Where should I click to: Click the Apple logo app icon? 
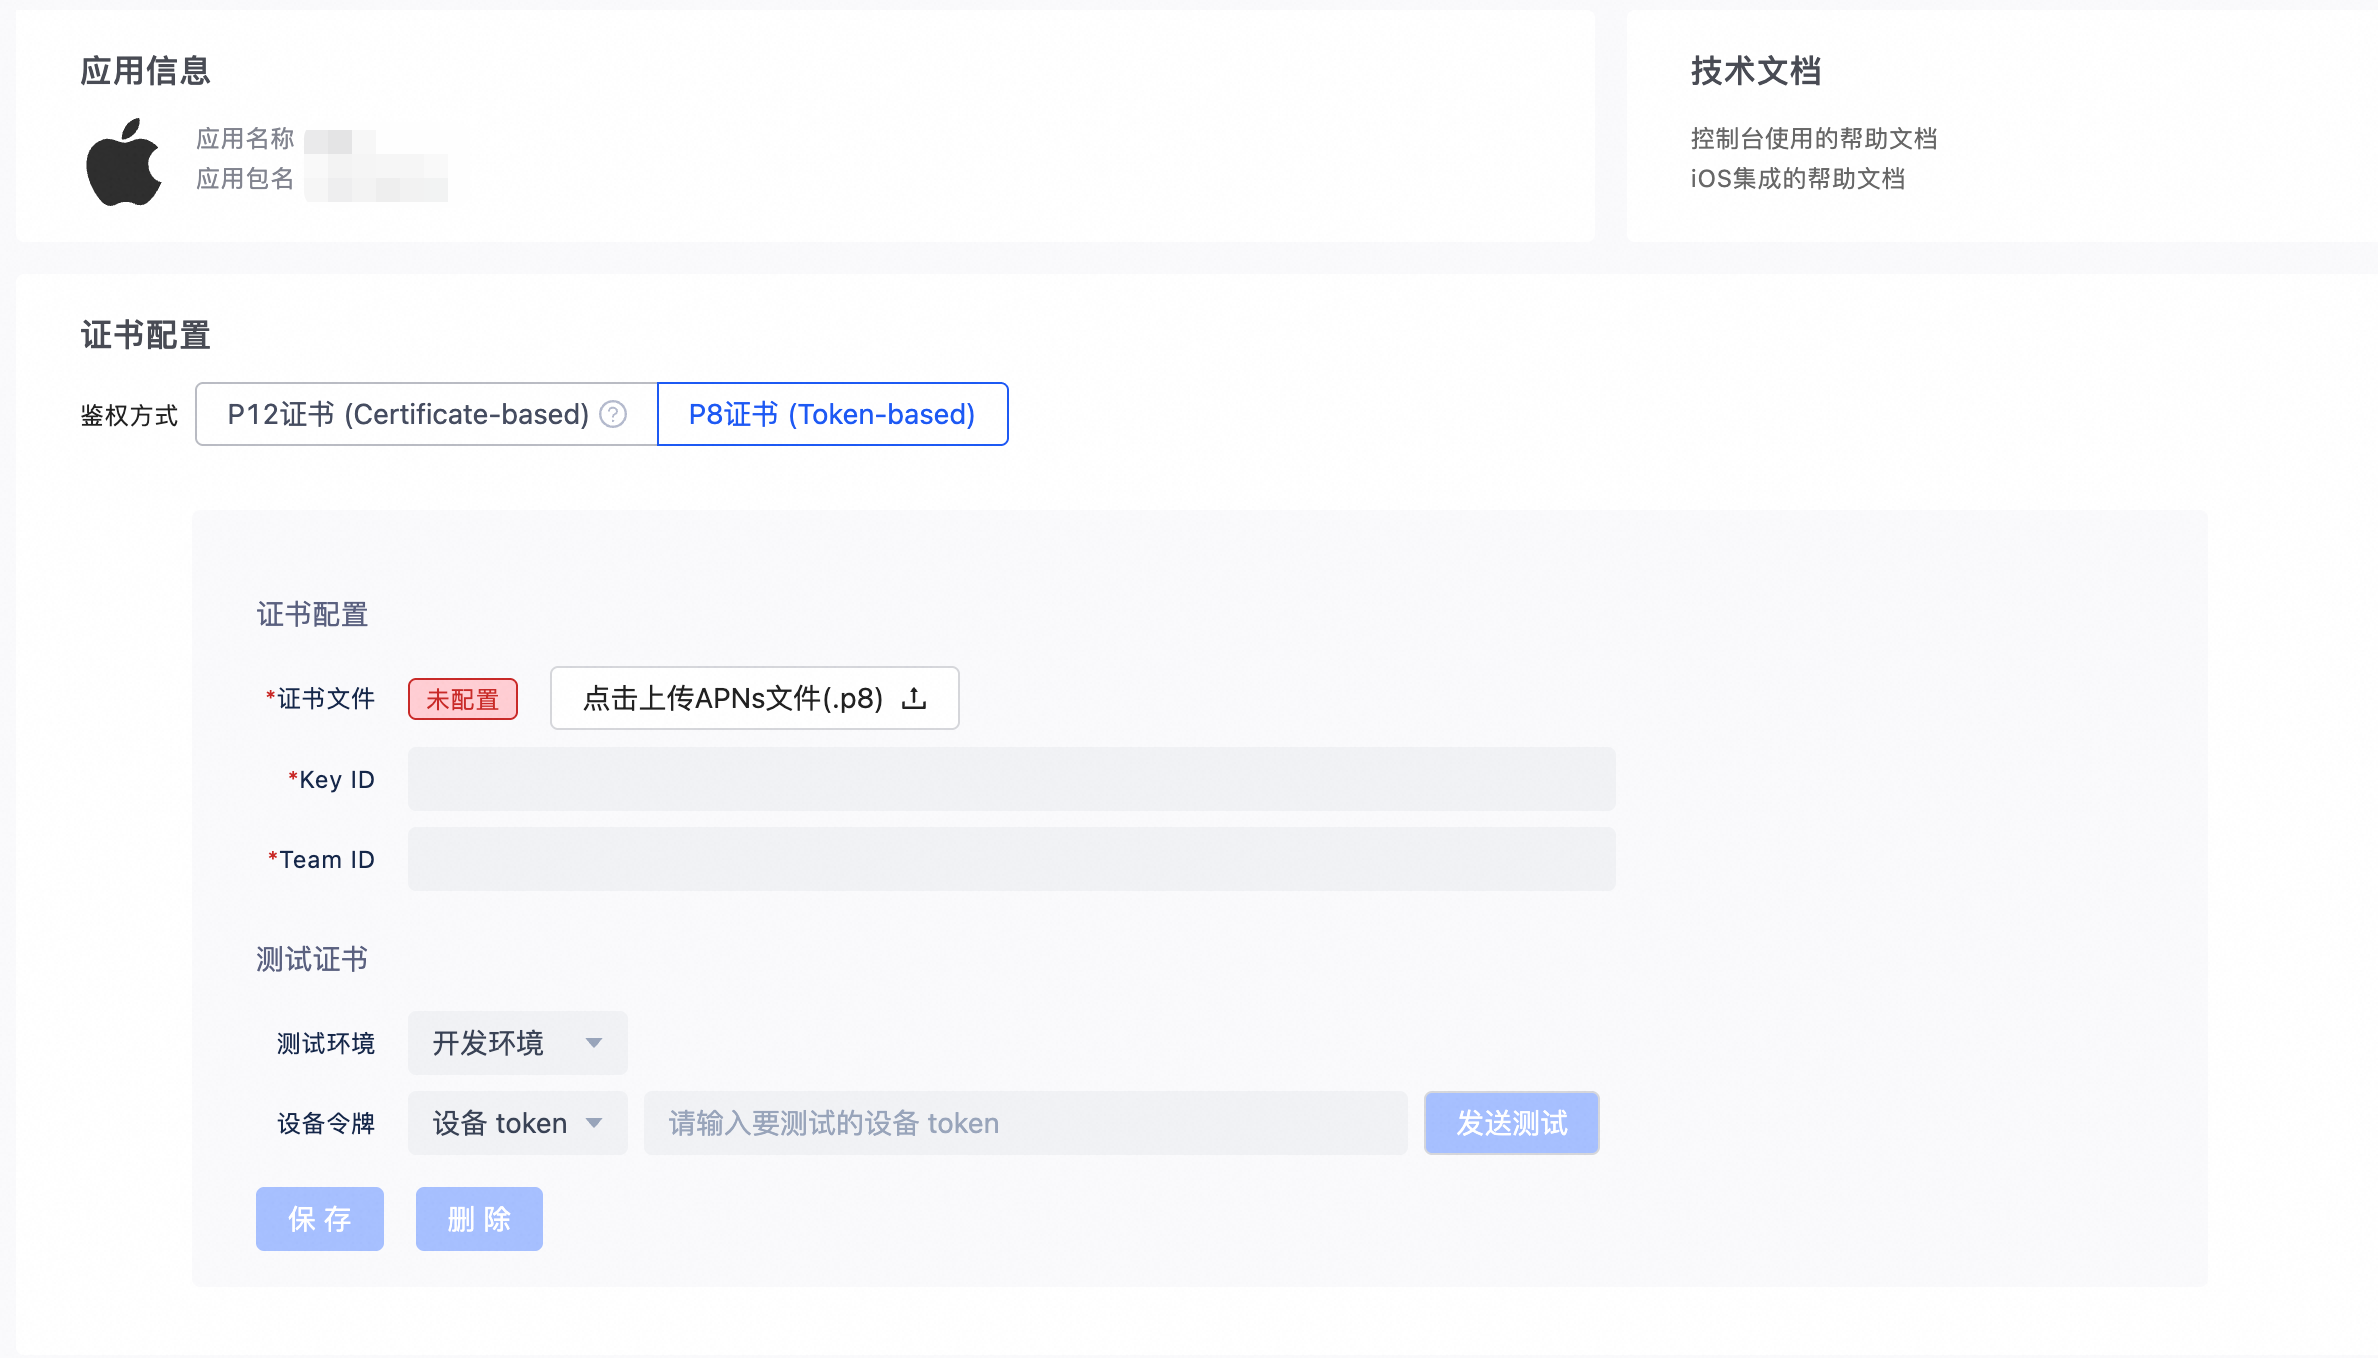coord(124,162)
